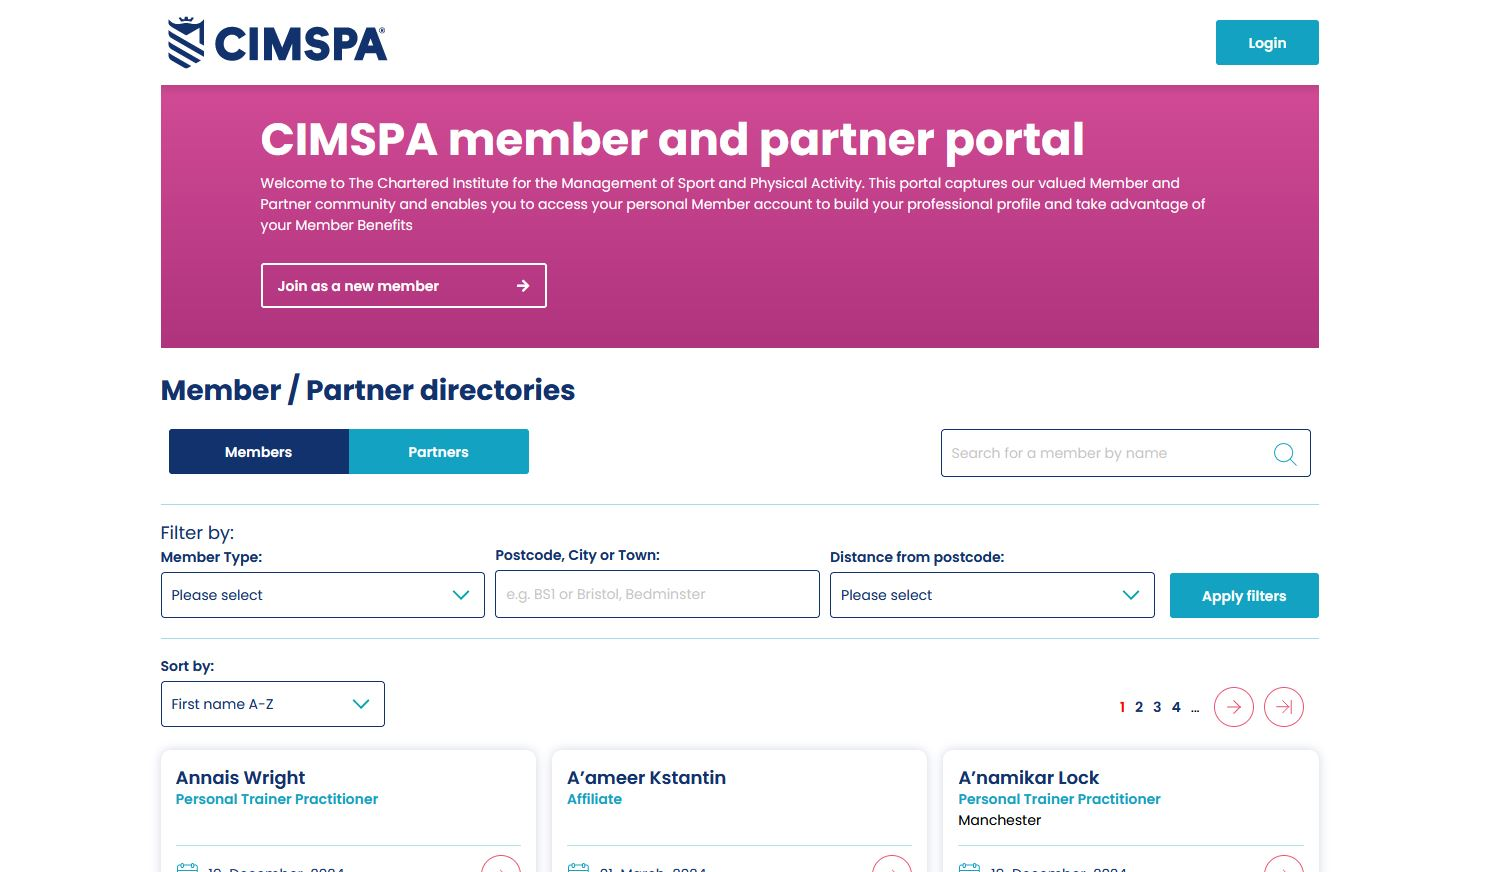Image resolution: width=1512 pixels, height=872 pixels.
Task: Open Annais Wright member profile
Action: coord(240,778)
